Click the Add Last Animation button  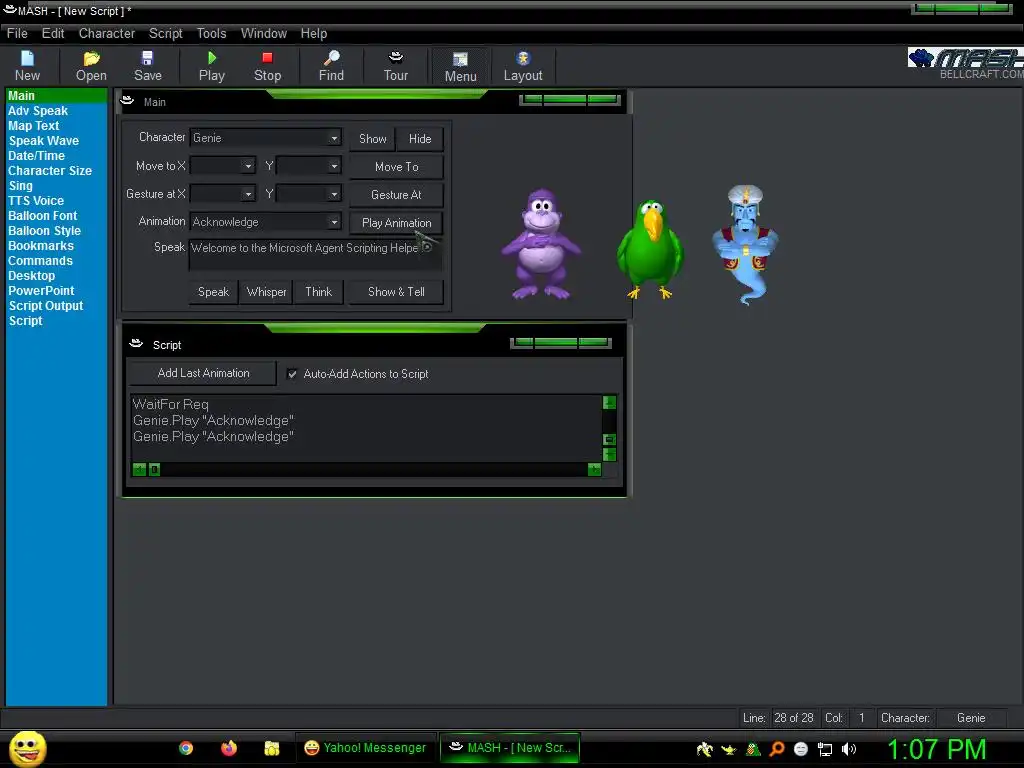tap(203, 373)
